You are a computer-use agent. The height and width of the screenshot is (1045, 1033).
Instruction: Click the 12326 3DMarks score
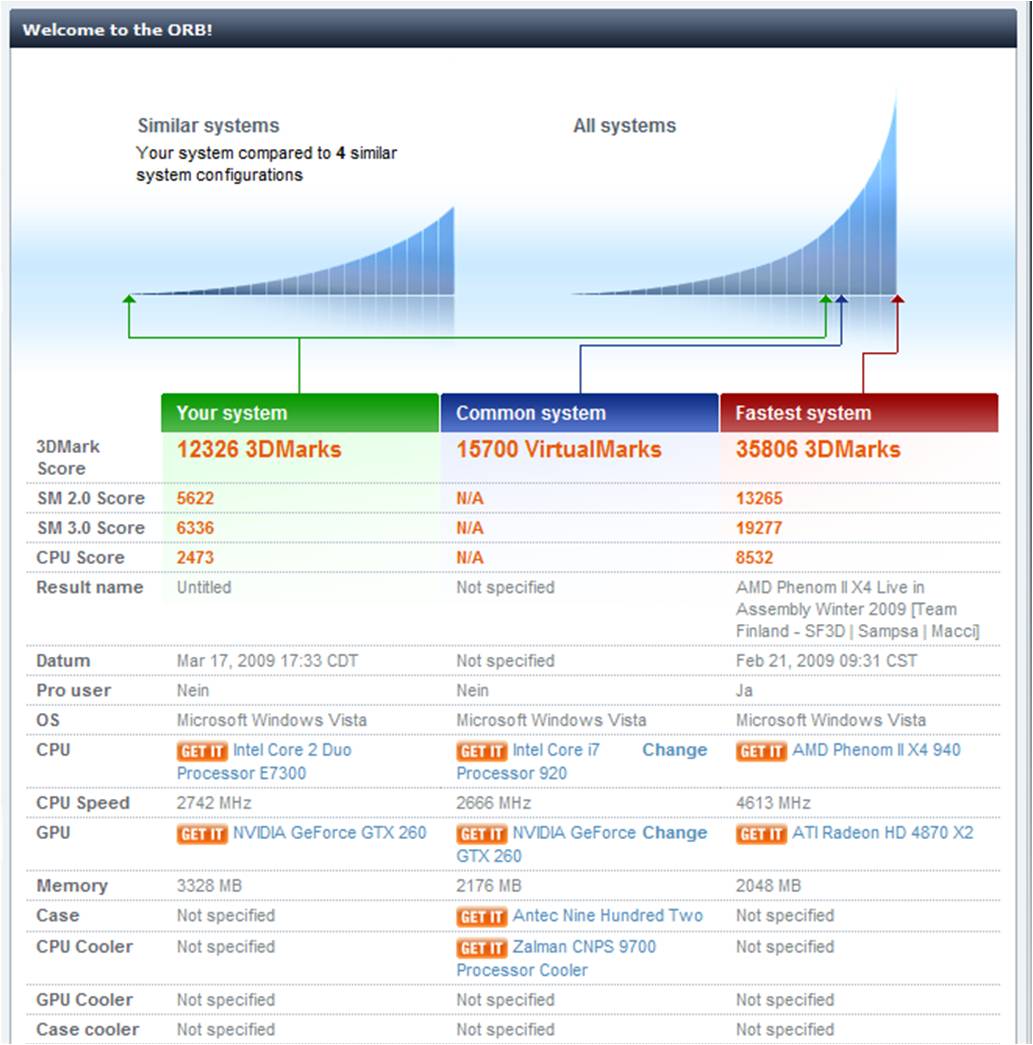coord(259,449)
